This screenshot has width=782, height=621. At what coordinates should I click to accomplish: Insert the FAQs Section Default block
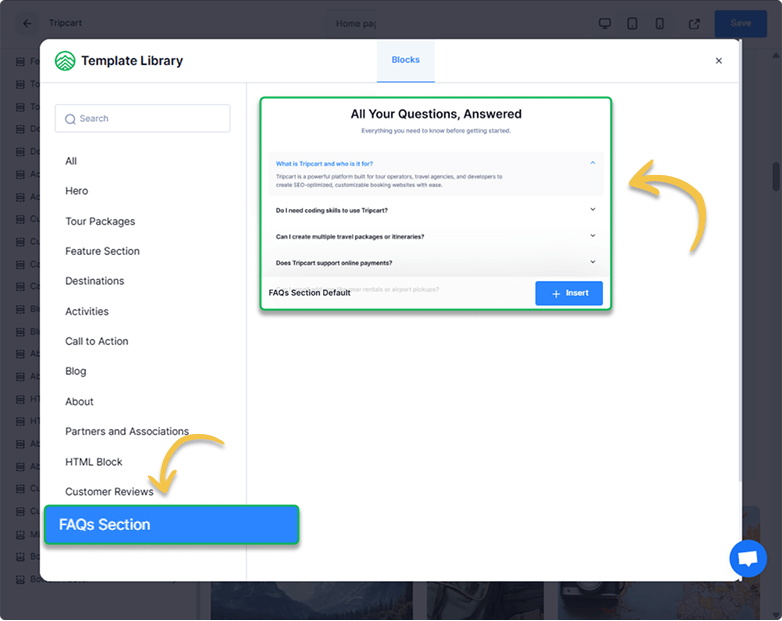pyautogui.click(x=569, y=293)
